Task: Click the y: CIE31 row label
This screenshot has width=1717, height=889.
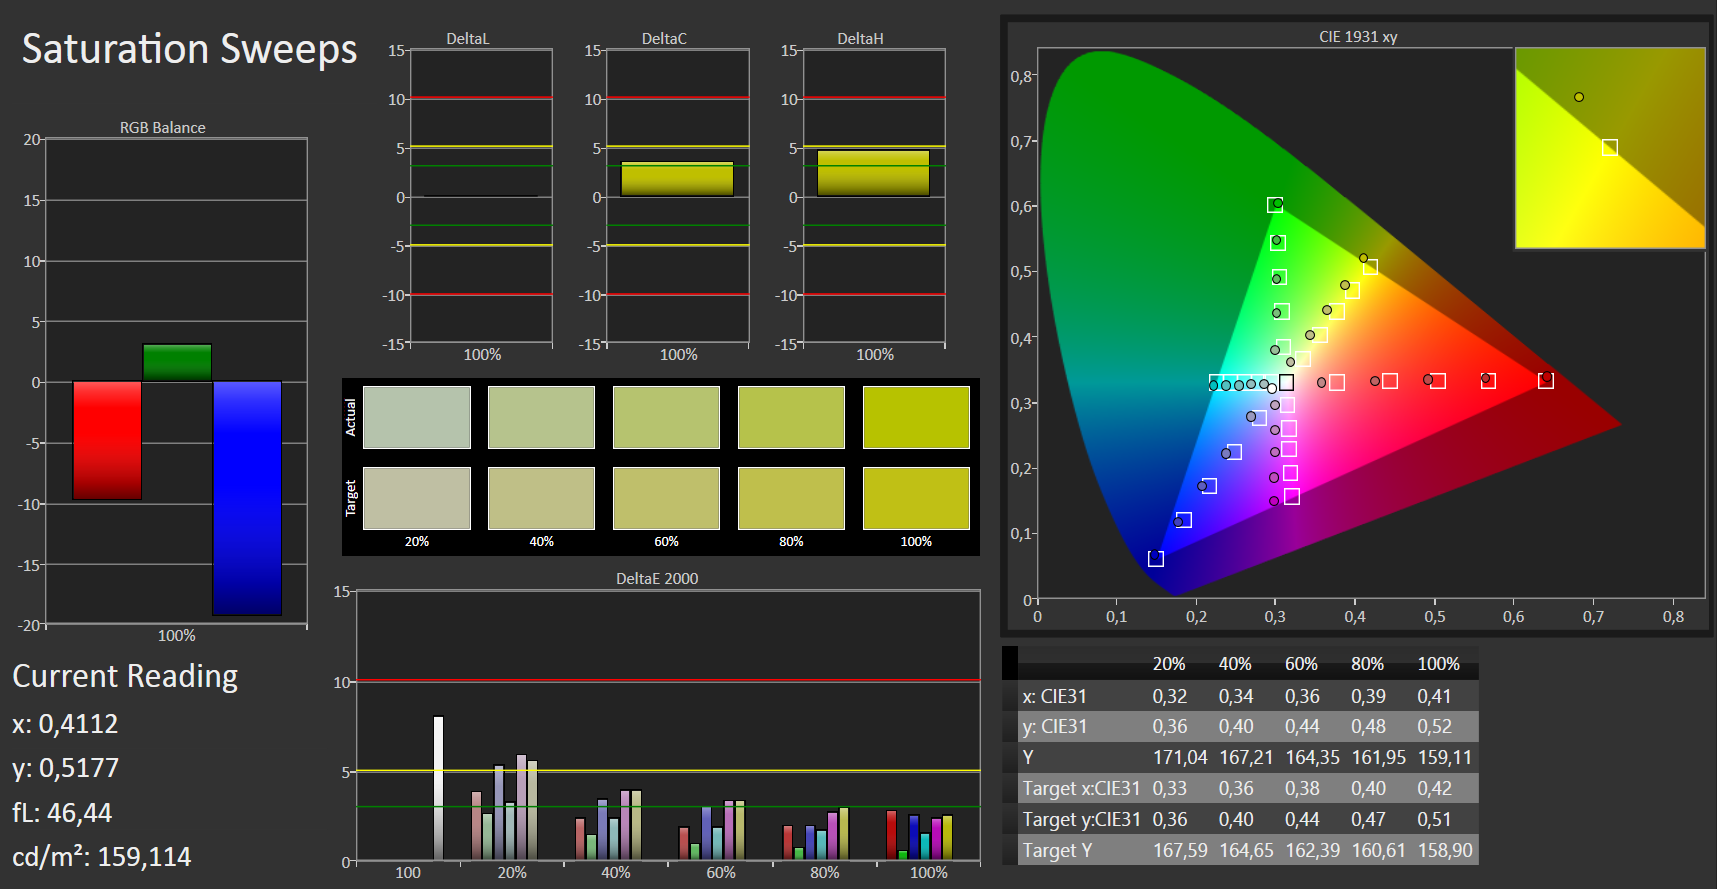Action: [1054, 727]
